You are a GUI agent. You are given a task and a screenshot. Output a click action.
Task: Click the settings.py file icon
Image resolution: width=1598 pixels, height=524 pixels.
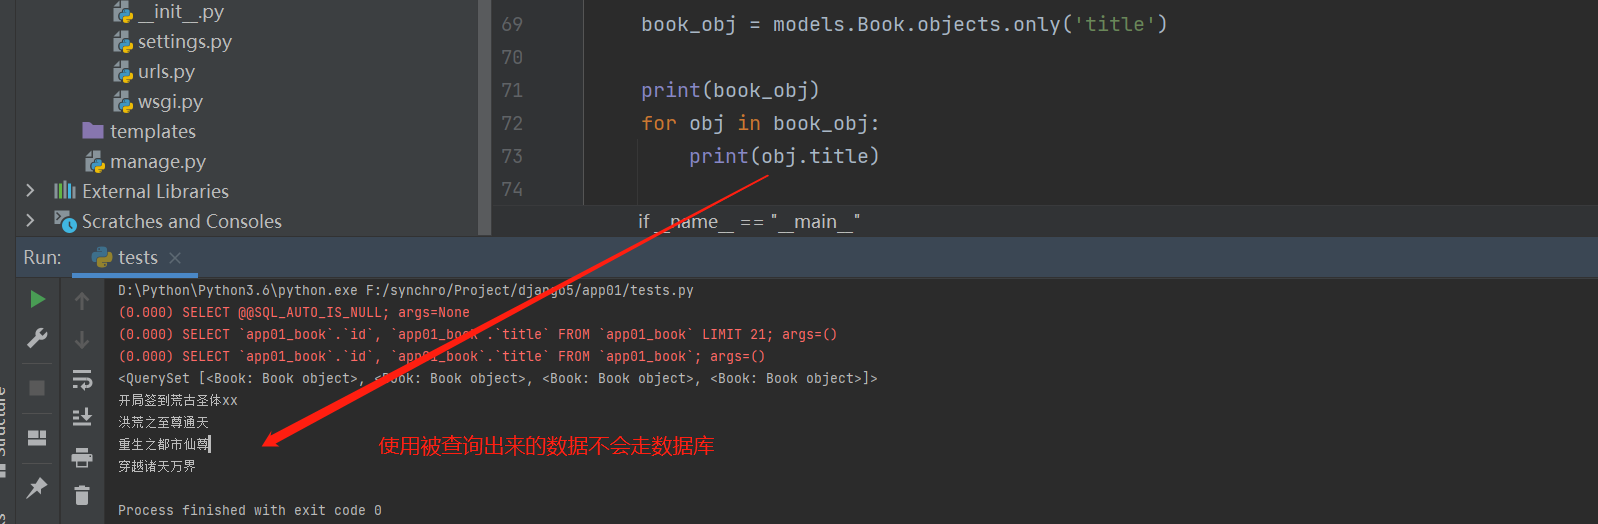[x=123, y=42]
